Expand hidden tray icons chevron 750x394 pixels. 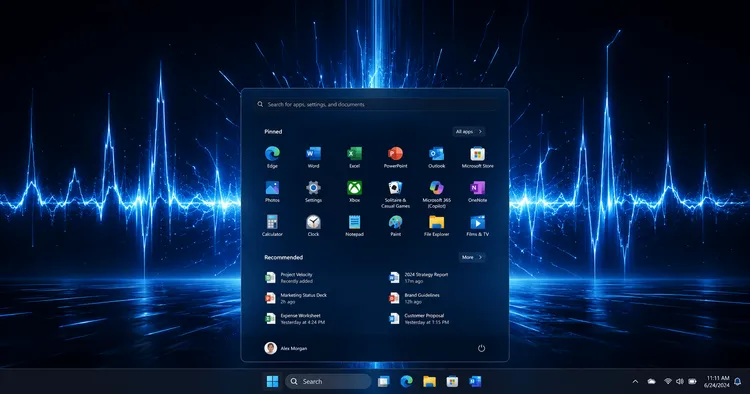(x=635, y=381)
